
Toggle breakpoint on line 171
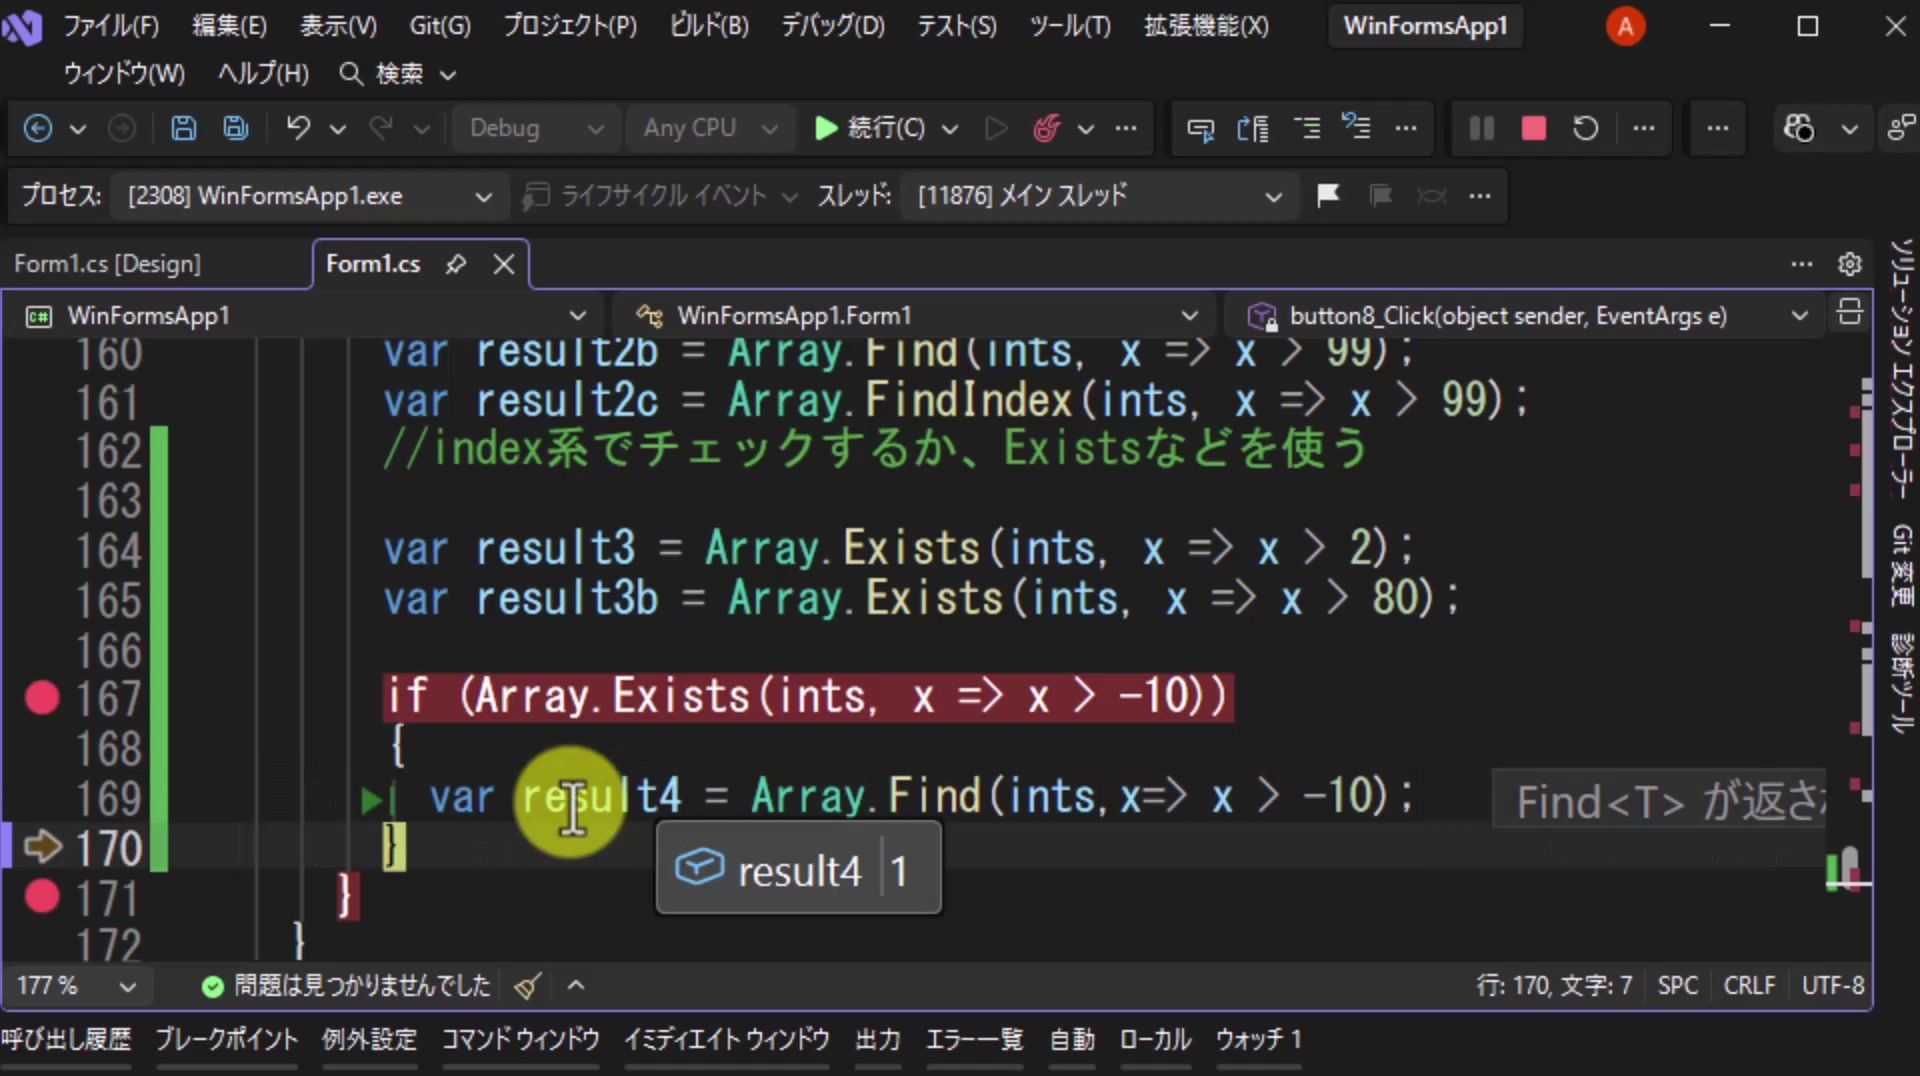coord(42,896)
